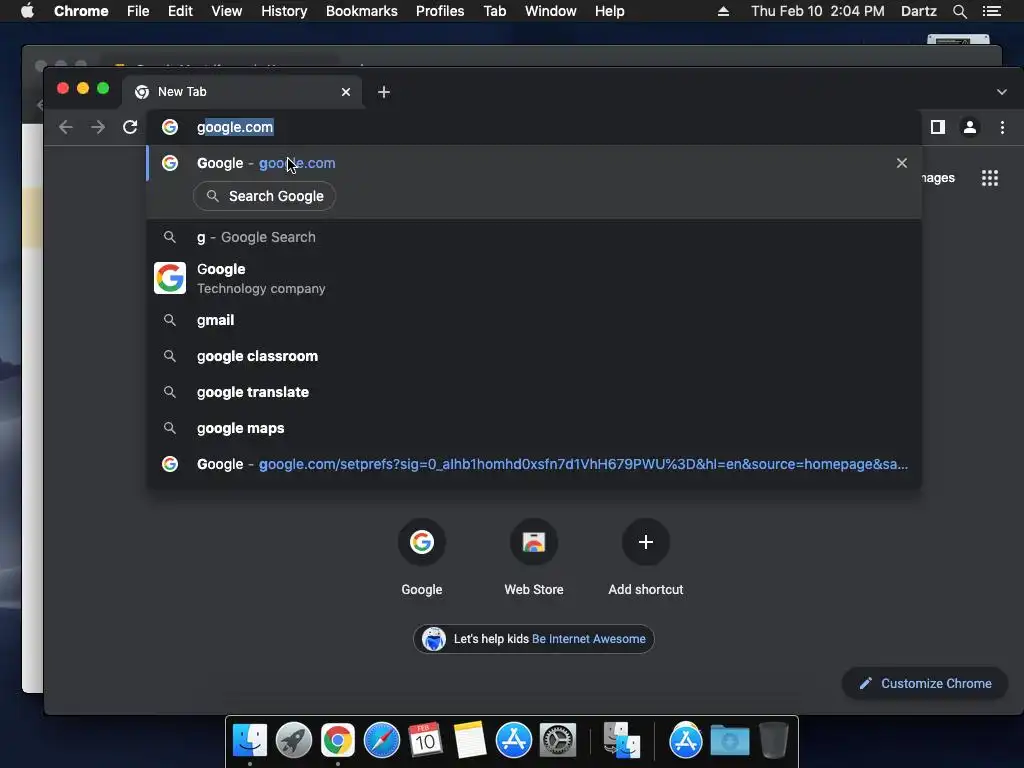
Task: Expand the tab search chevron
Action: click(x=1002, y=92)
